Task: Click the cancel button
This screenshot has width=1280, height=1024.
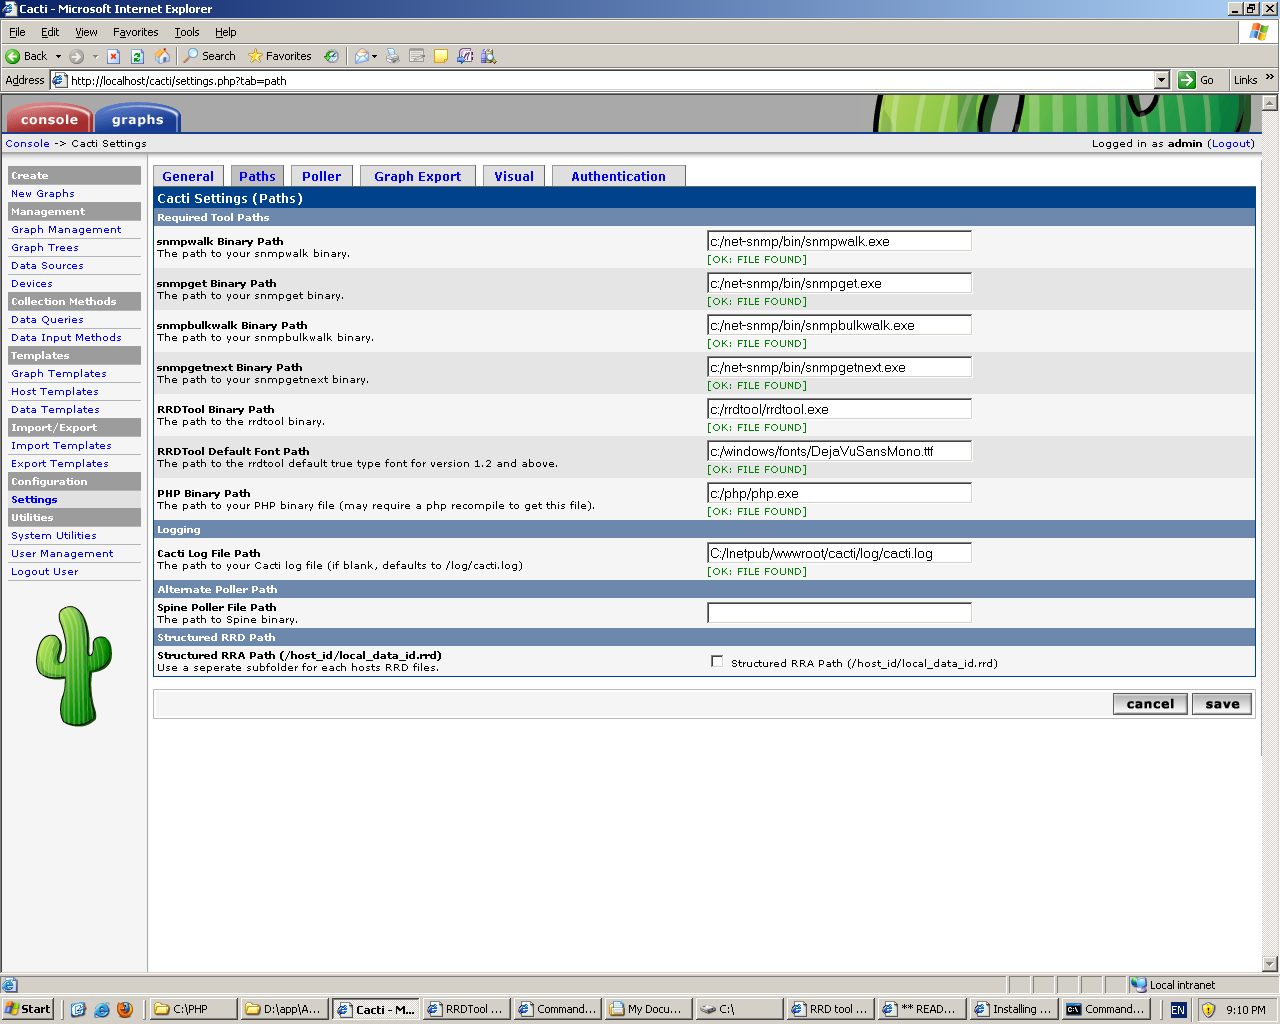Action: click(1150, 704)
